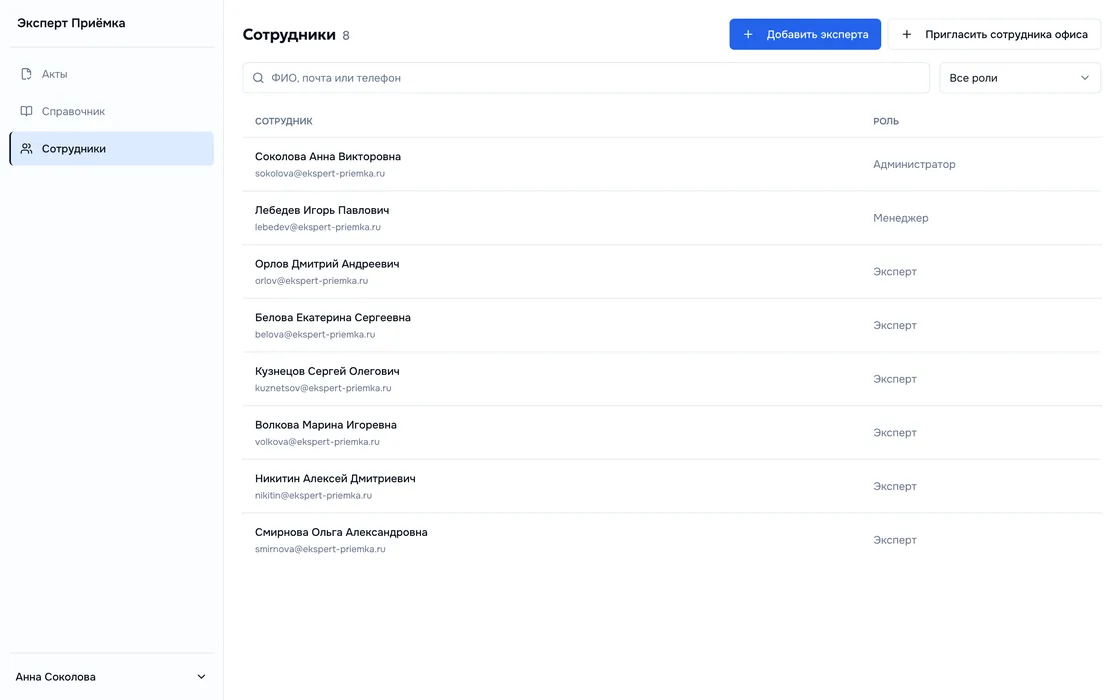Open the Все роли role filter dropdown
This screenshot has width=1120, height=700.
pos(1019,78)
